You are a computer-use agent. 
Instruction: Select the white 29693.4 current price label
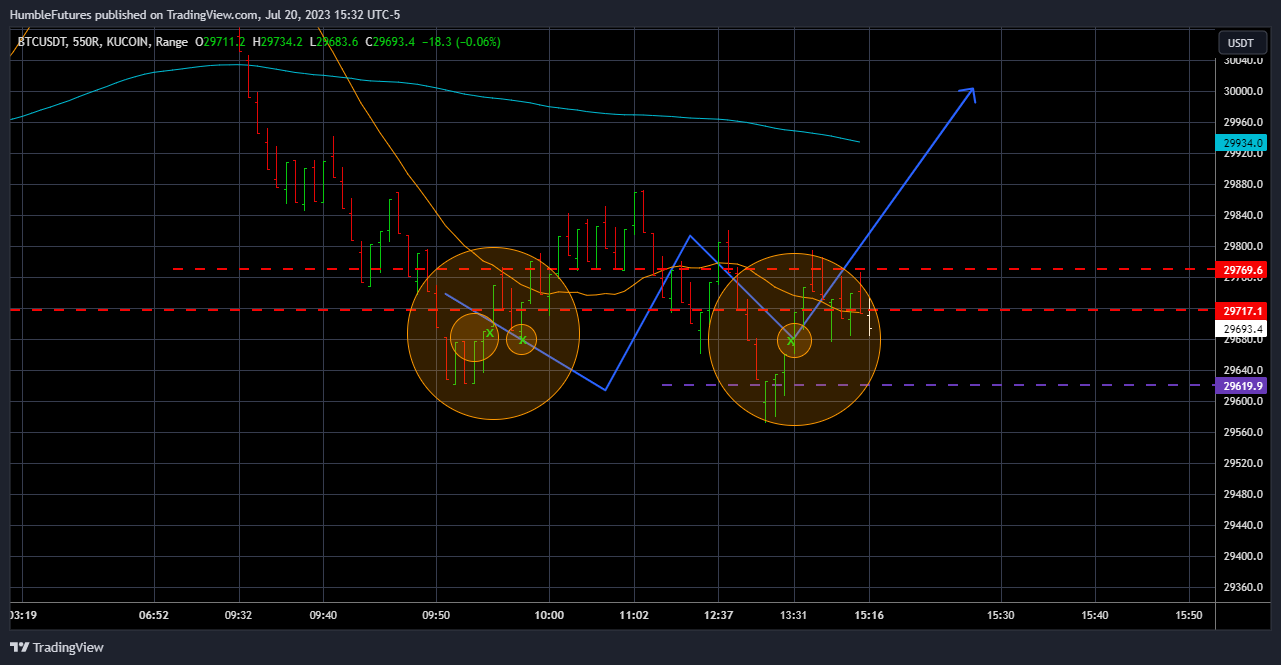pos(1240,328)
